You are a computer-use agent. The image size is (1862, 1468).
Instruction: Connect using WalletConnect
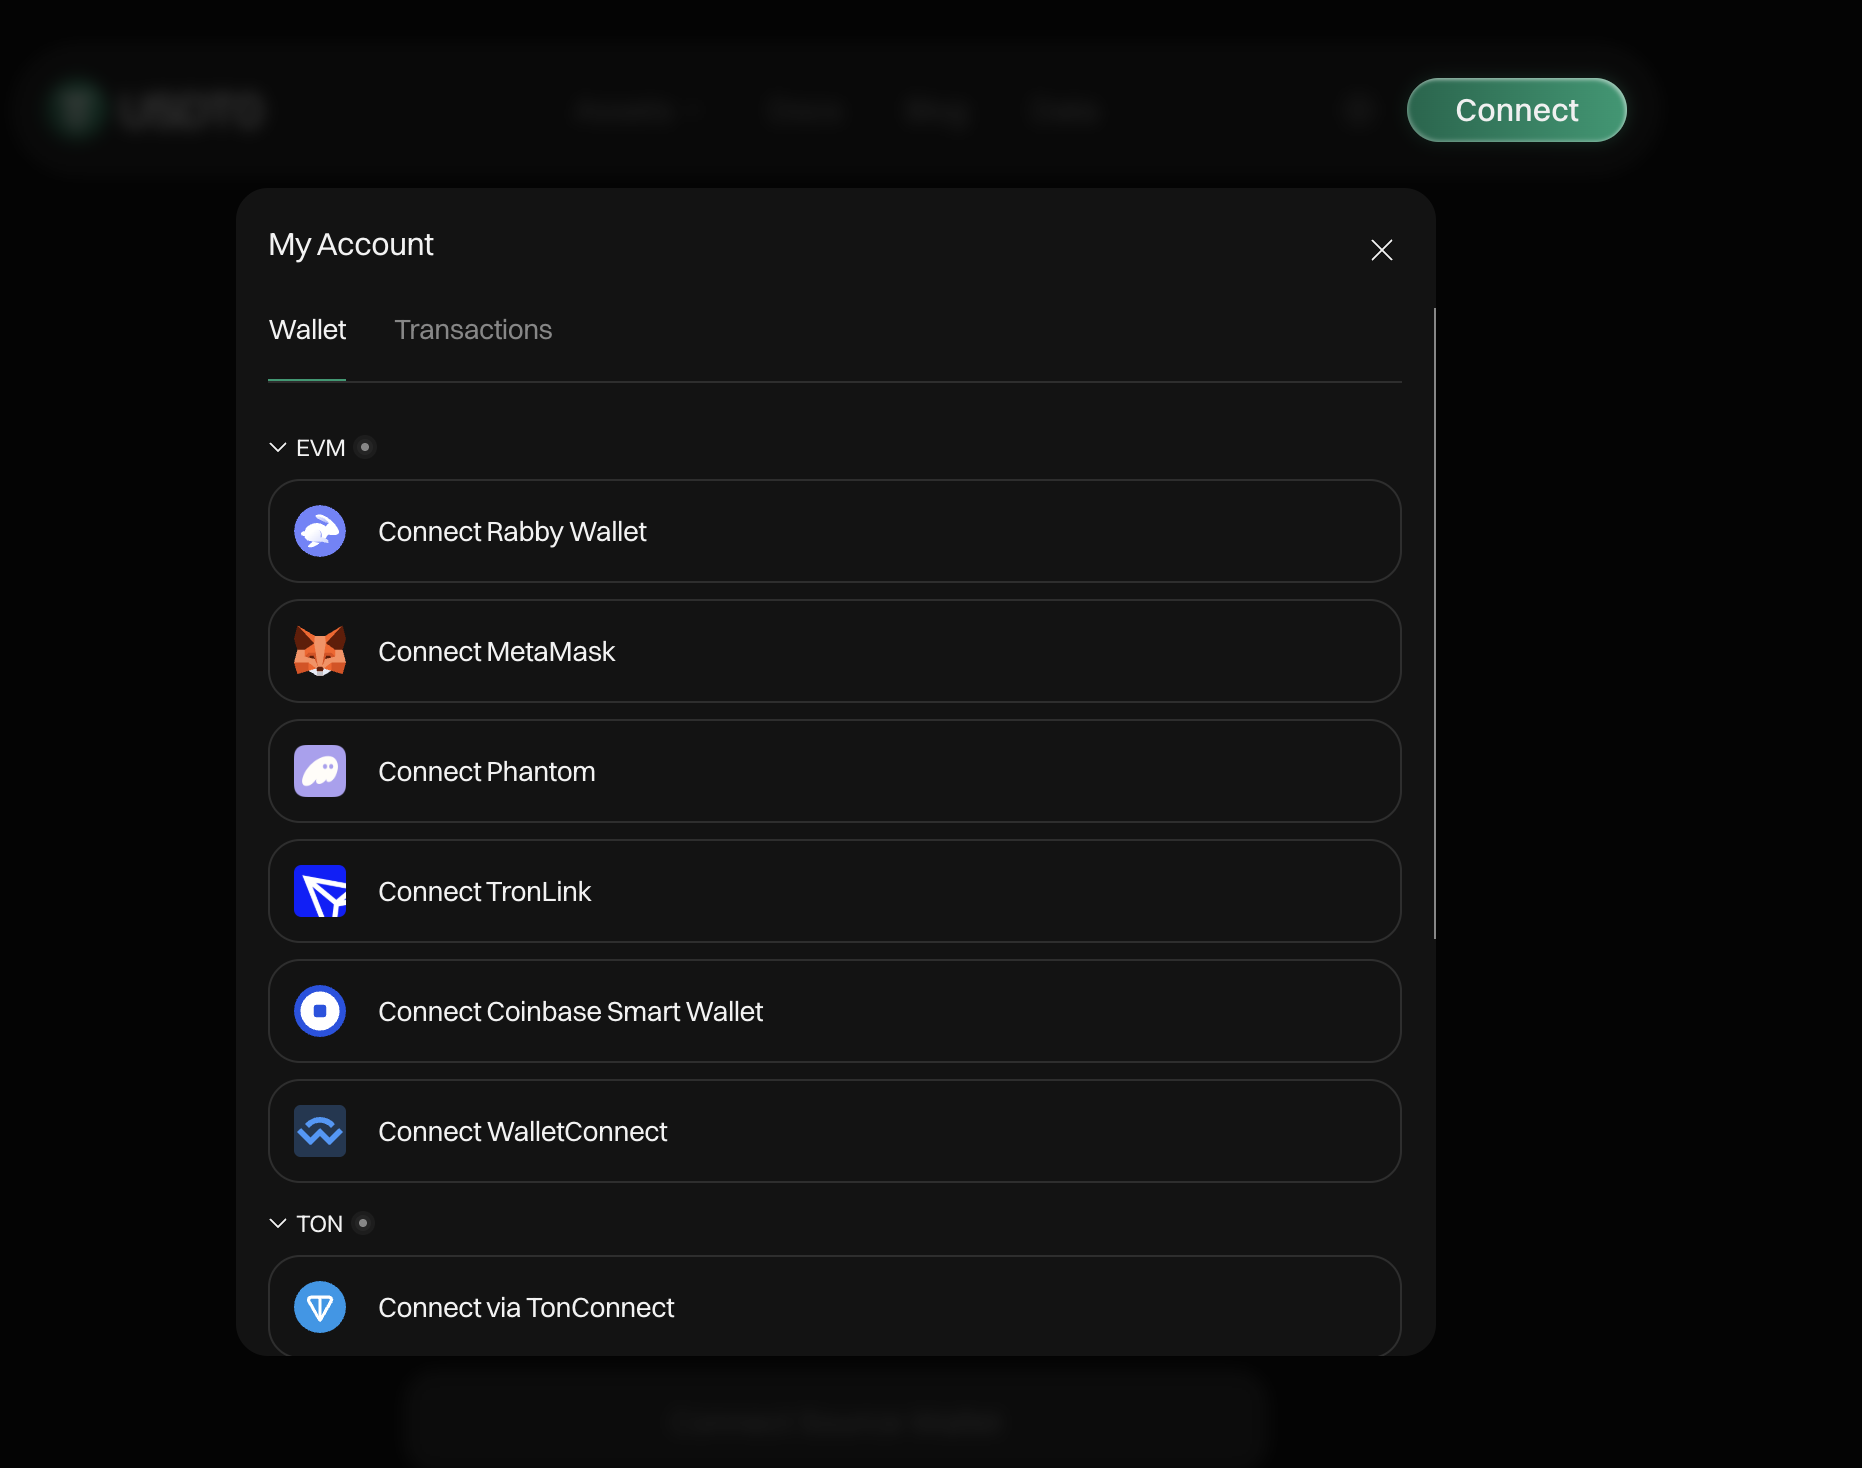[x=835, y=1131]
